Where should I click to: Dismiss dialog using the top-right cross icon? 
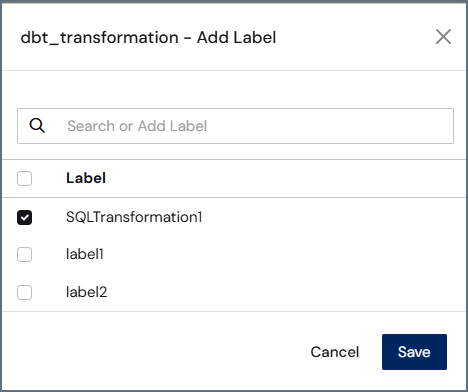click(443, 37)
